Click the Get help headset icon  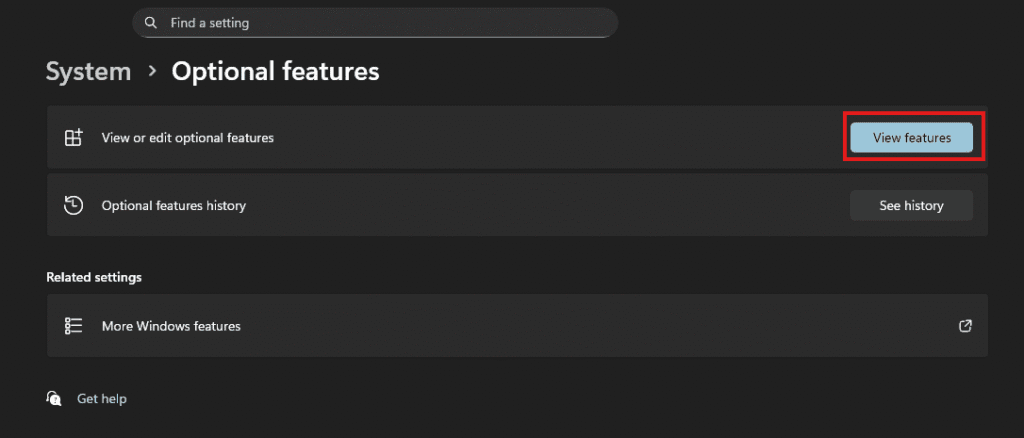(54, 399)
